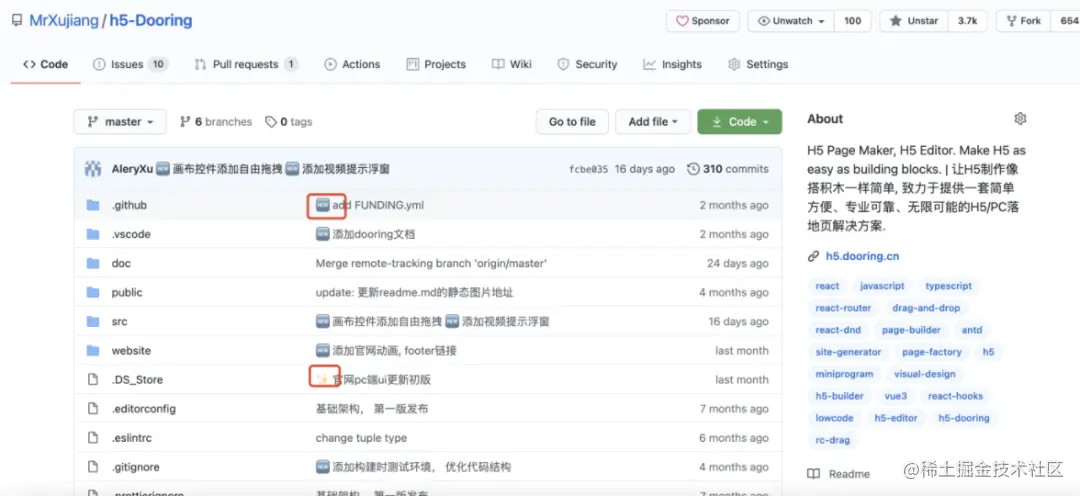
Task: Click AleryXu's avatar in commit bar
Action: coord(93,169)
